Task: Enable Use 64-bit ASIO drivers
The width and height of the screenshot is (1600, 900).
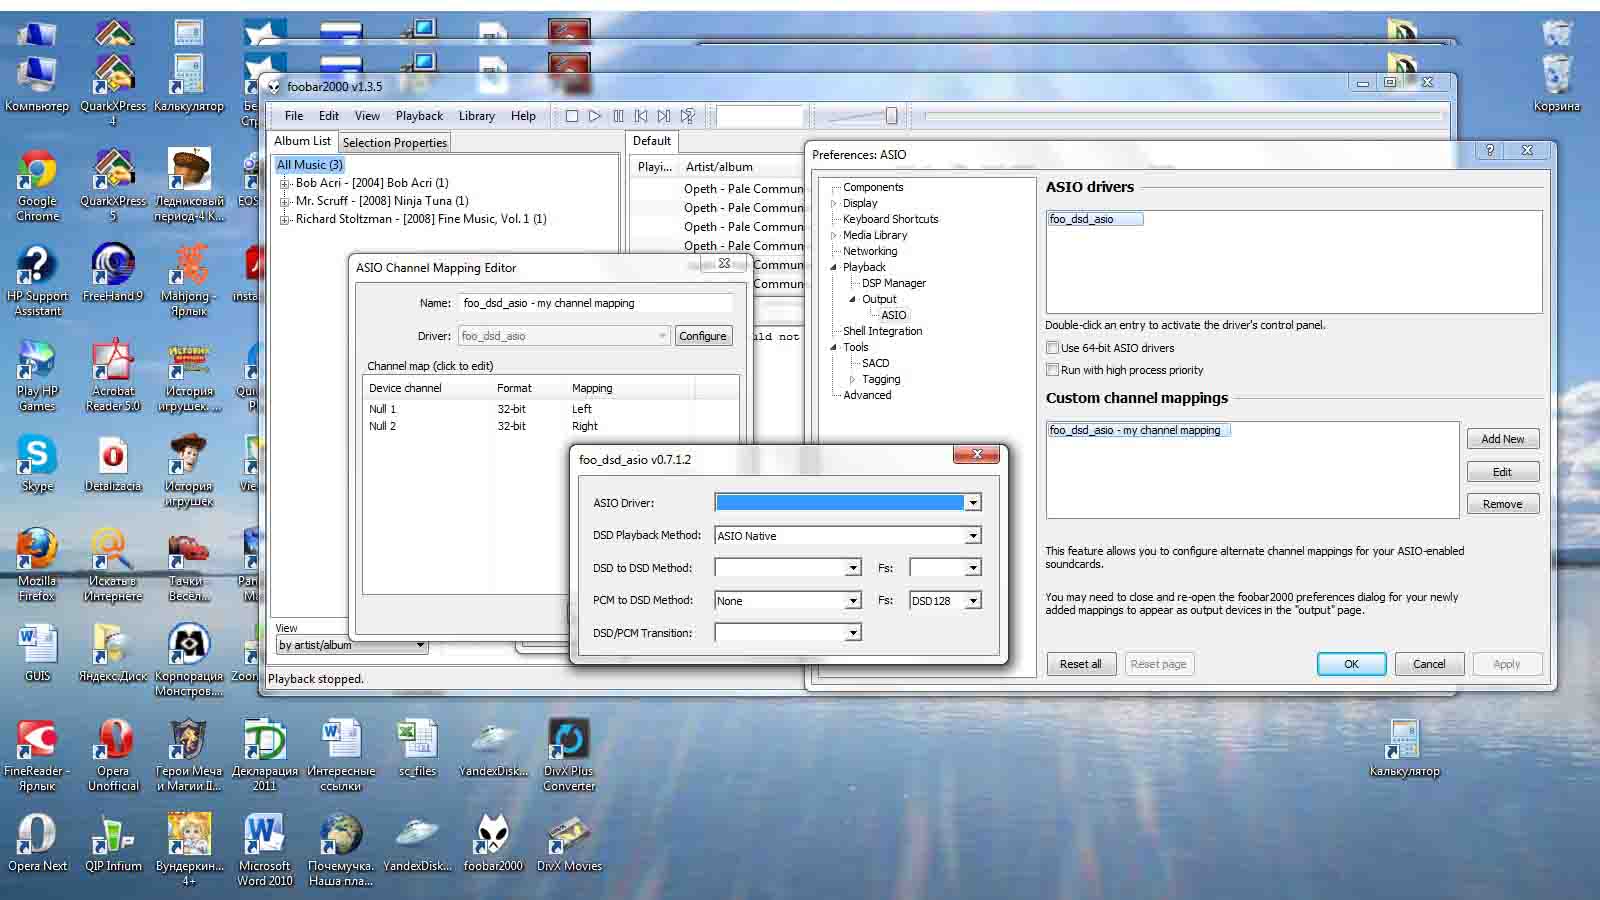Action: (x=1052, y=348)
